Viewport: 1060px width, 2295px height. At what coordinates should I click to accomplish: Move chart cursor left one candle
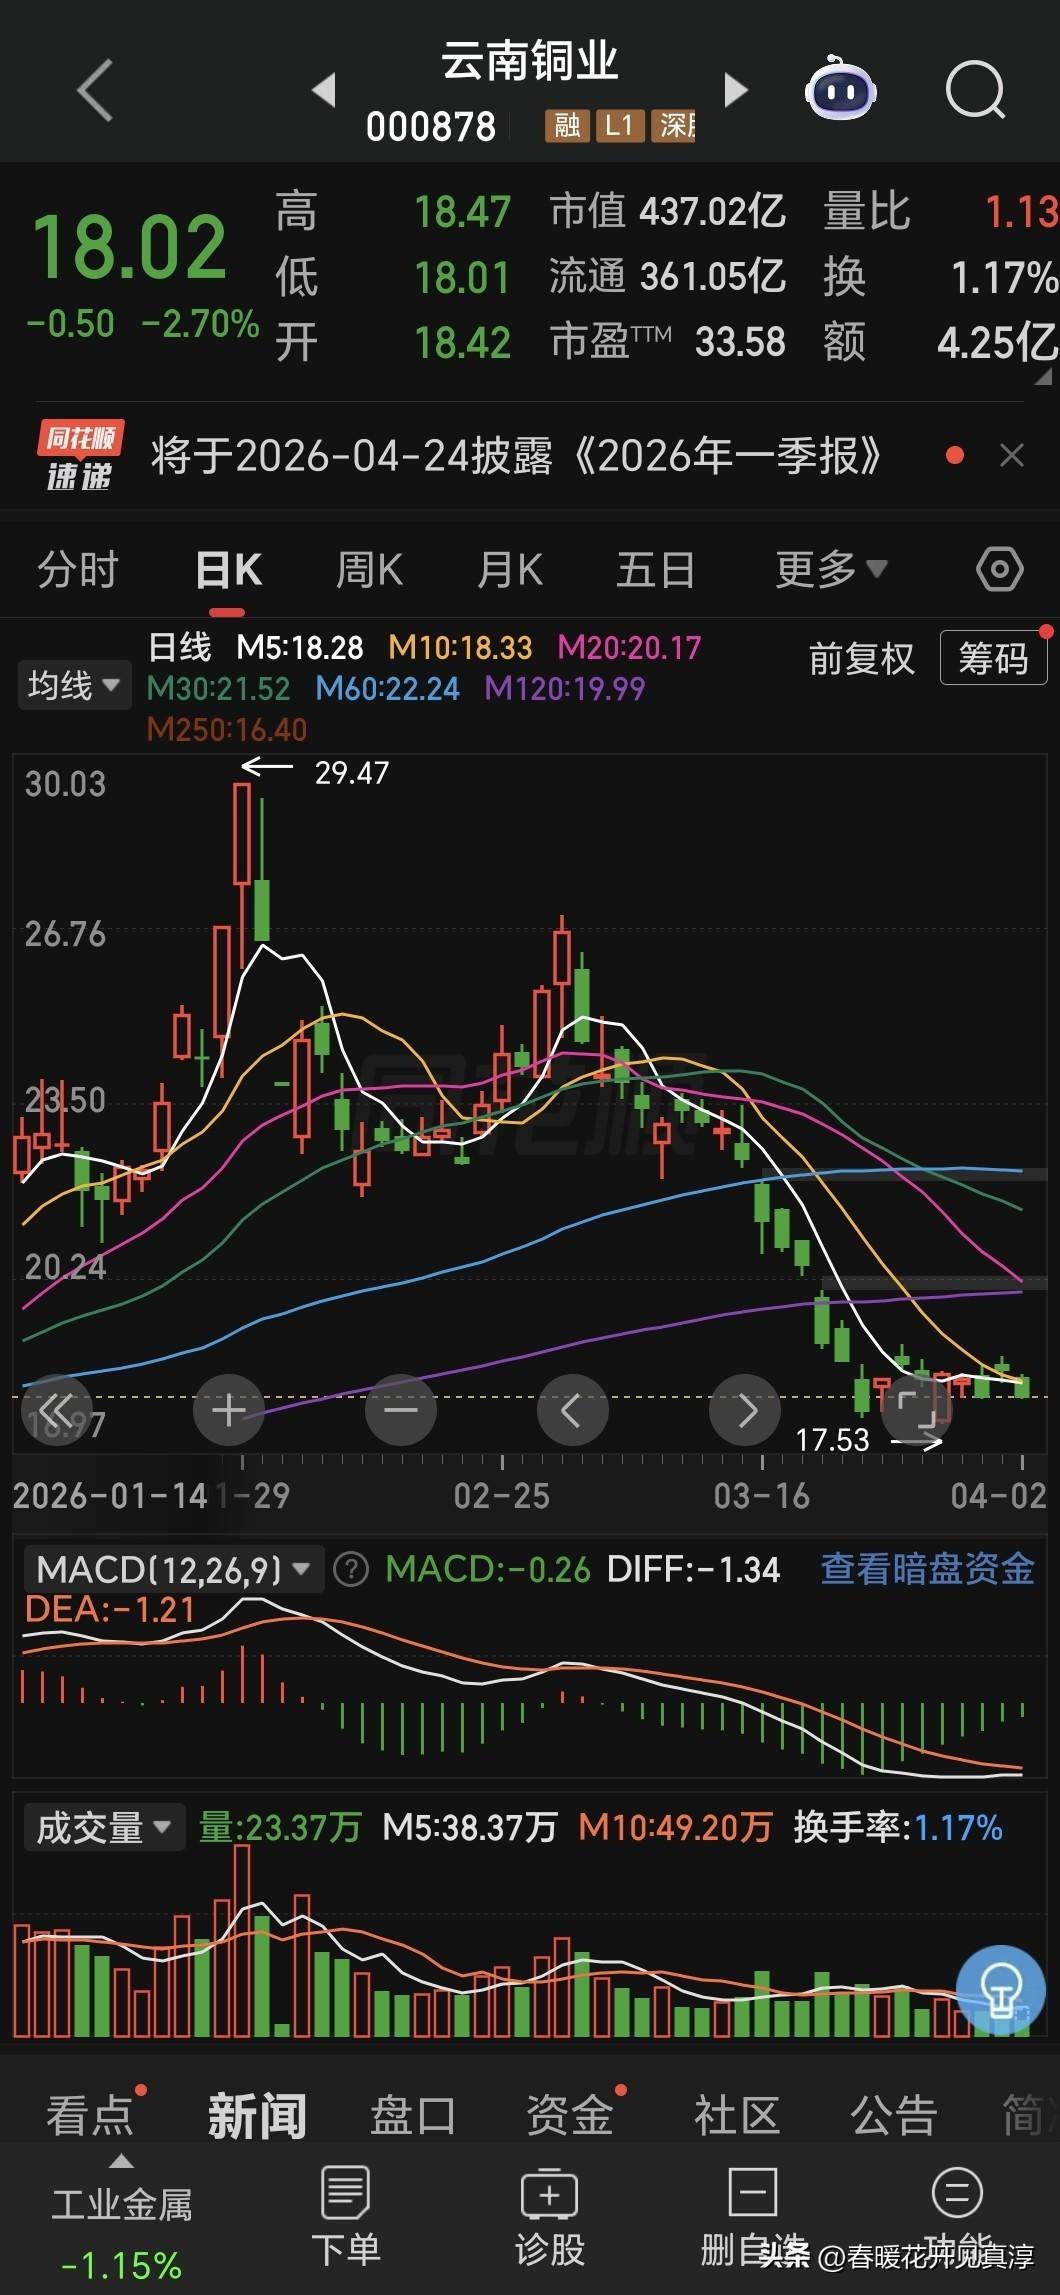573,1410
